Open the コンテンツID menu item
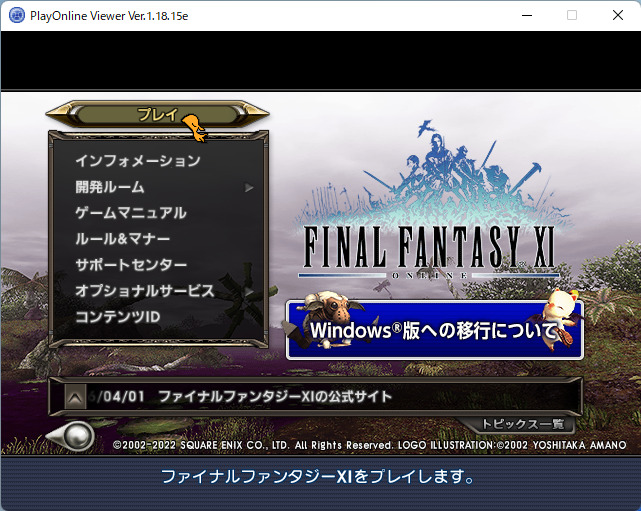641x511 pixels. (118, 317)
